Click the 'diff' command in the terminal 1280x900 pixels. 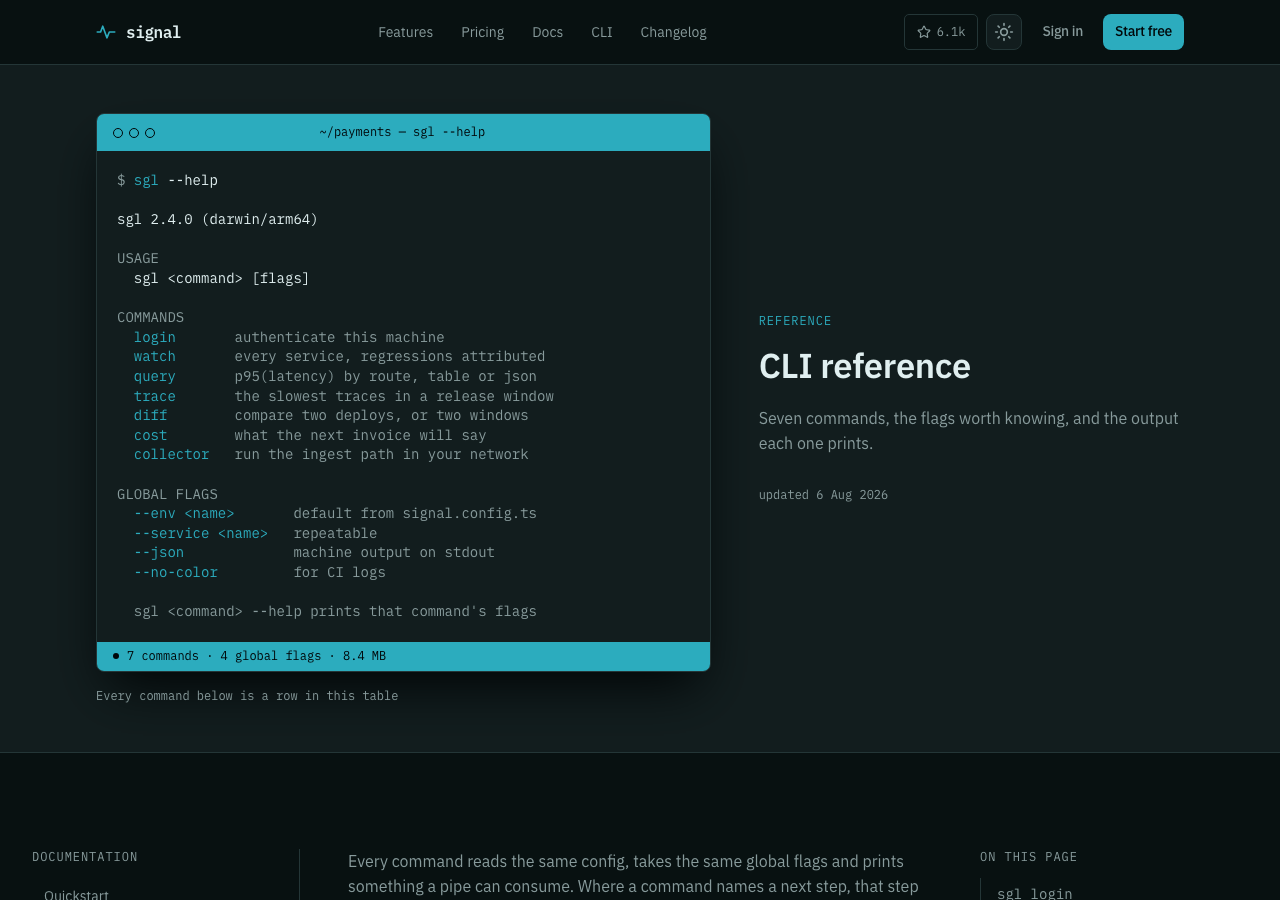pyautogui.click(x=151, y=416)
